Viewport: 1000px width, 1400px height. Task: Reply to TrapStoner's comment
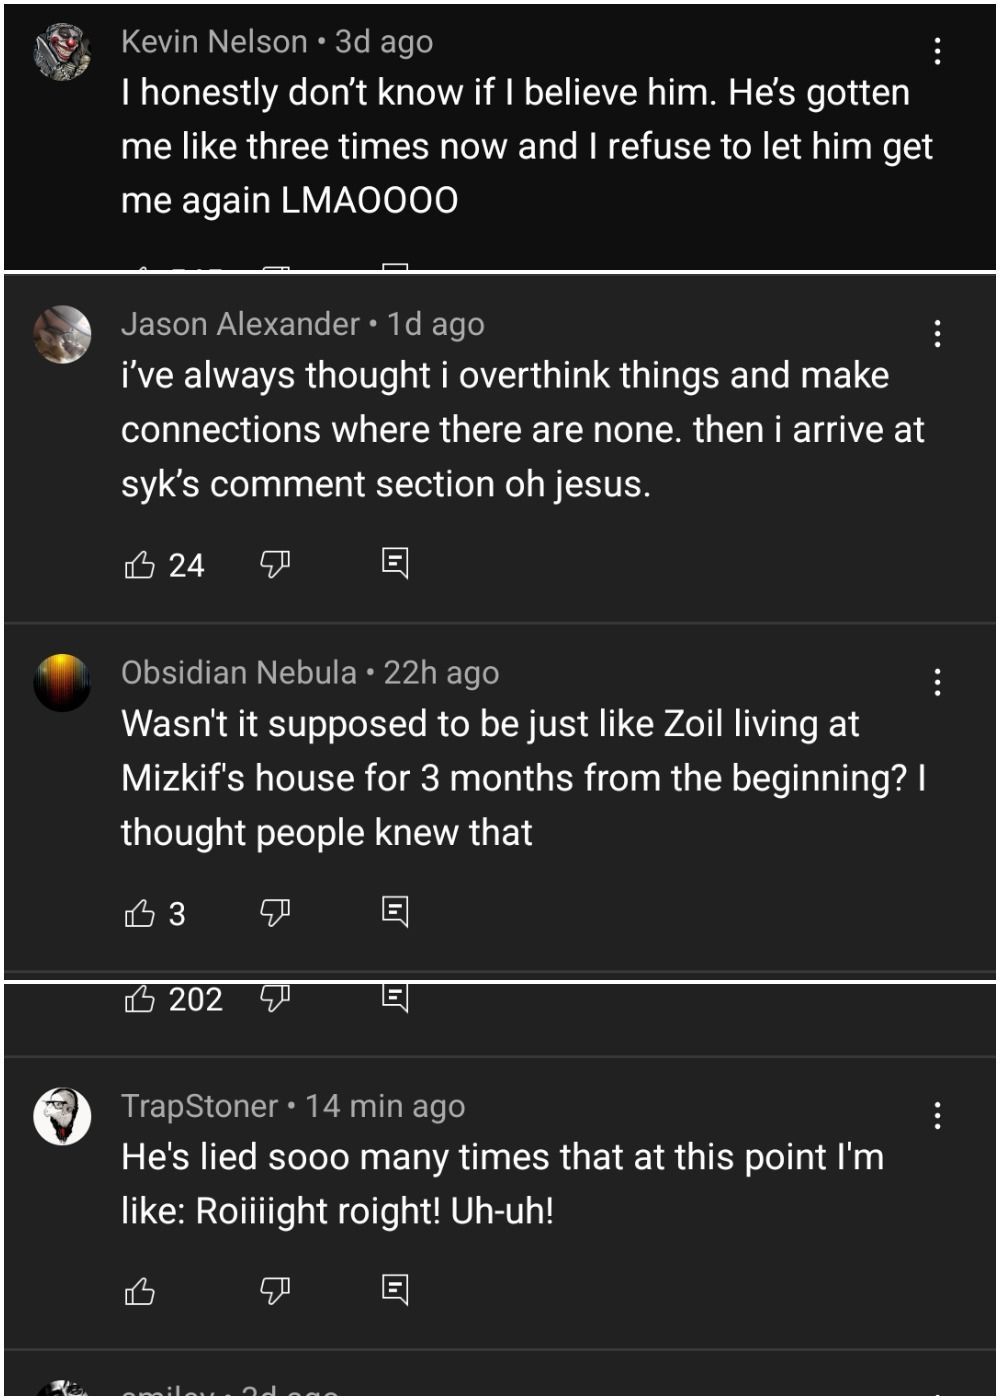tap(395, 1289)
